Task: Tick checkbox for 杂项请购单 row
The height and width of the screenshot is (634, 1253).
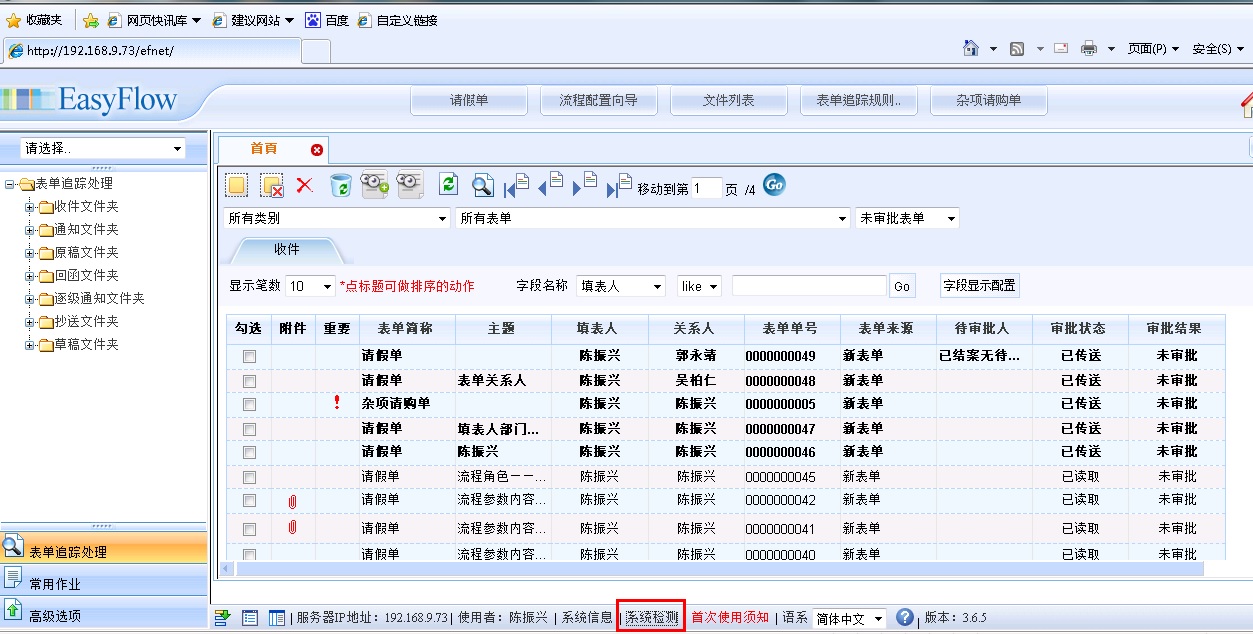Action: point(249,404)
